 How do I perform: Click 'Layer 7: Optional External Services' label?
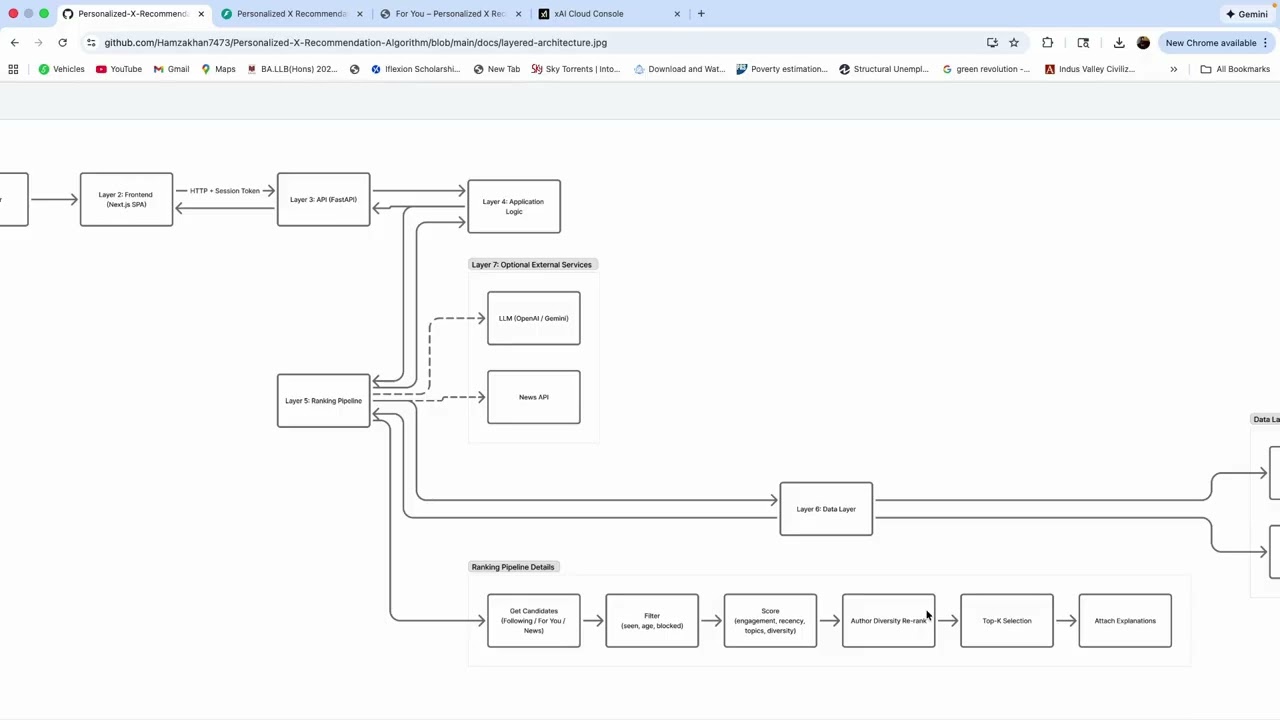point(532,265)
